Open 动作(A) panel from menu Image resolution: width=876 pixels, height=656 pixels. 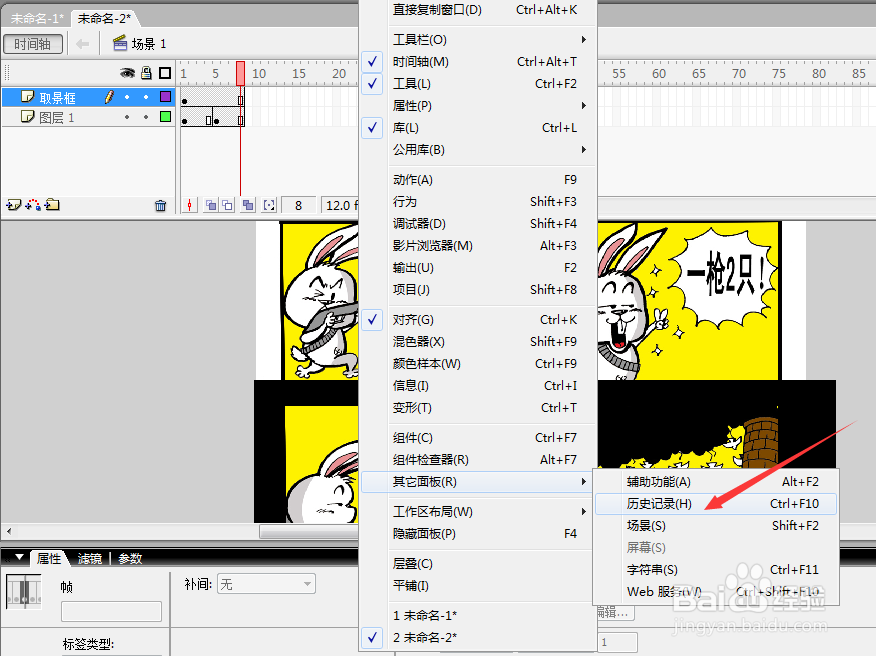pos(478,180)
